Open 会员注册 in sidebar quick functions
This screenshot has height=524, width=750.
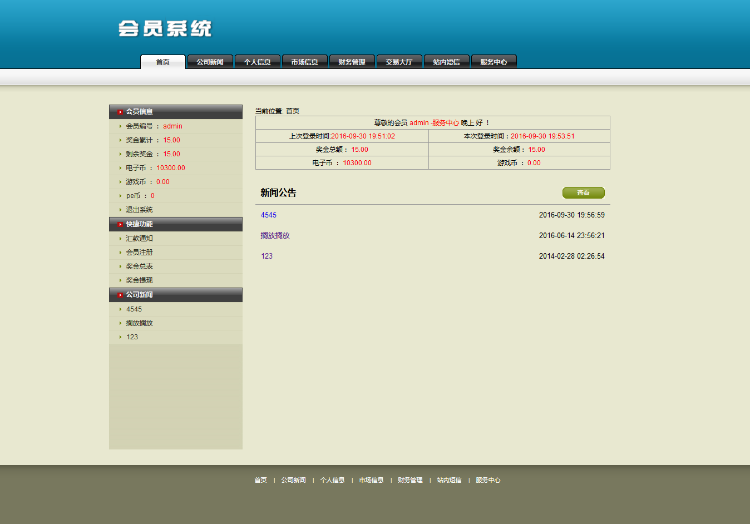click(139, 253)
